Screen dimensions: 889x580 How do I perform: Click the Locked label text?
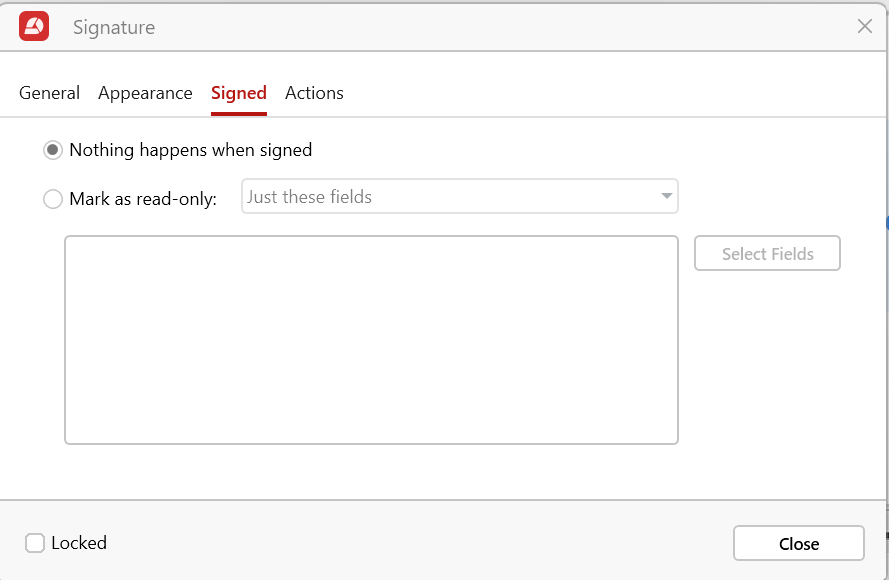tap(79, 543)
